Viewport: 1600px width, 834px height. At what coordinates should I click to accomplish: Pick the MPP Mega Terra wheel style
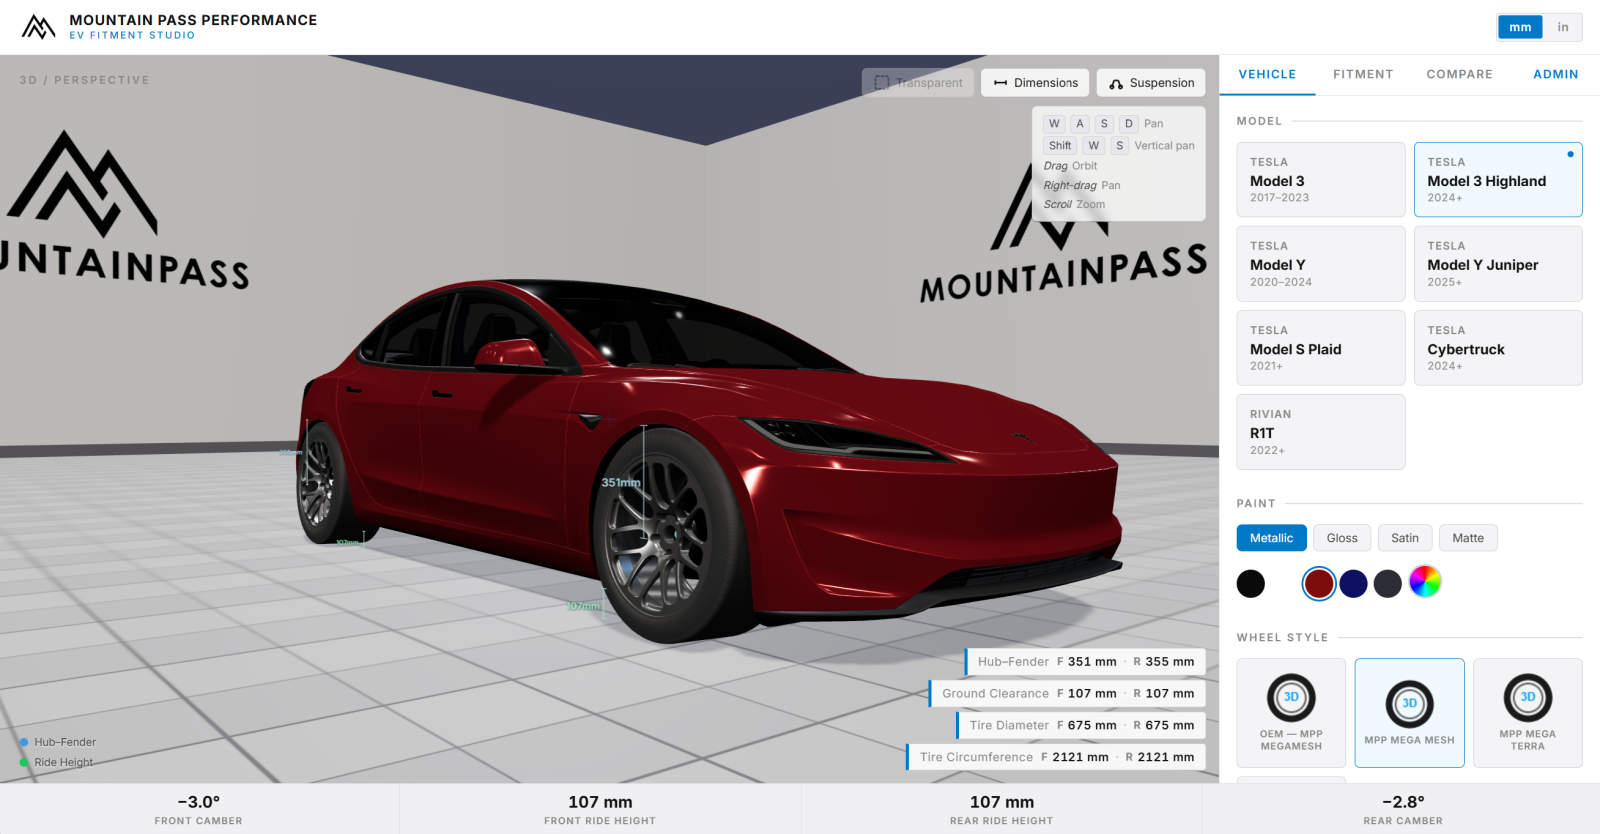click(1527, 713)
